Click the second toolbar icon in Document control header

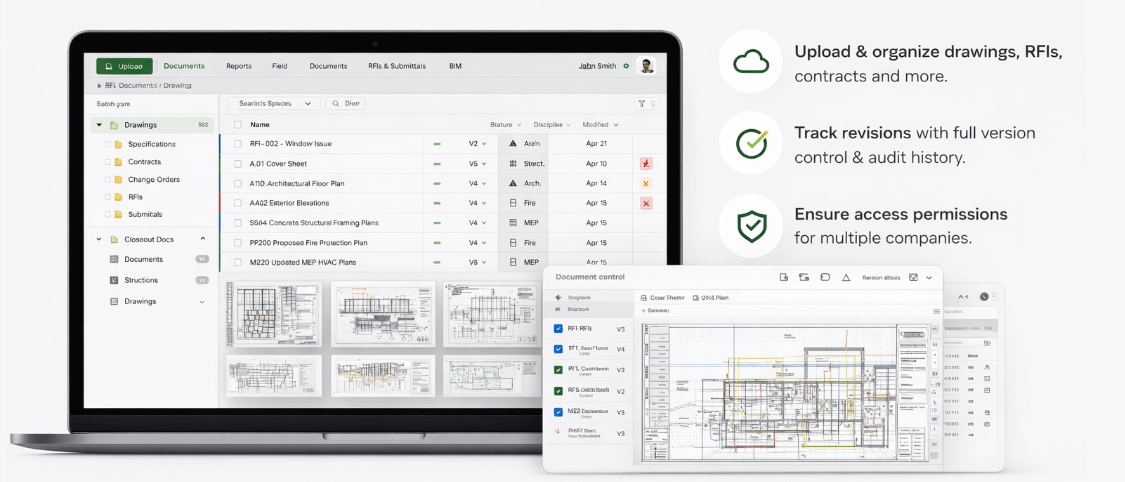804,277
